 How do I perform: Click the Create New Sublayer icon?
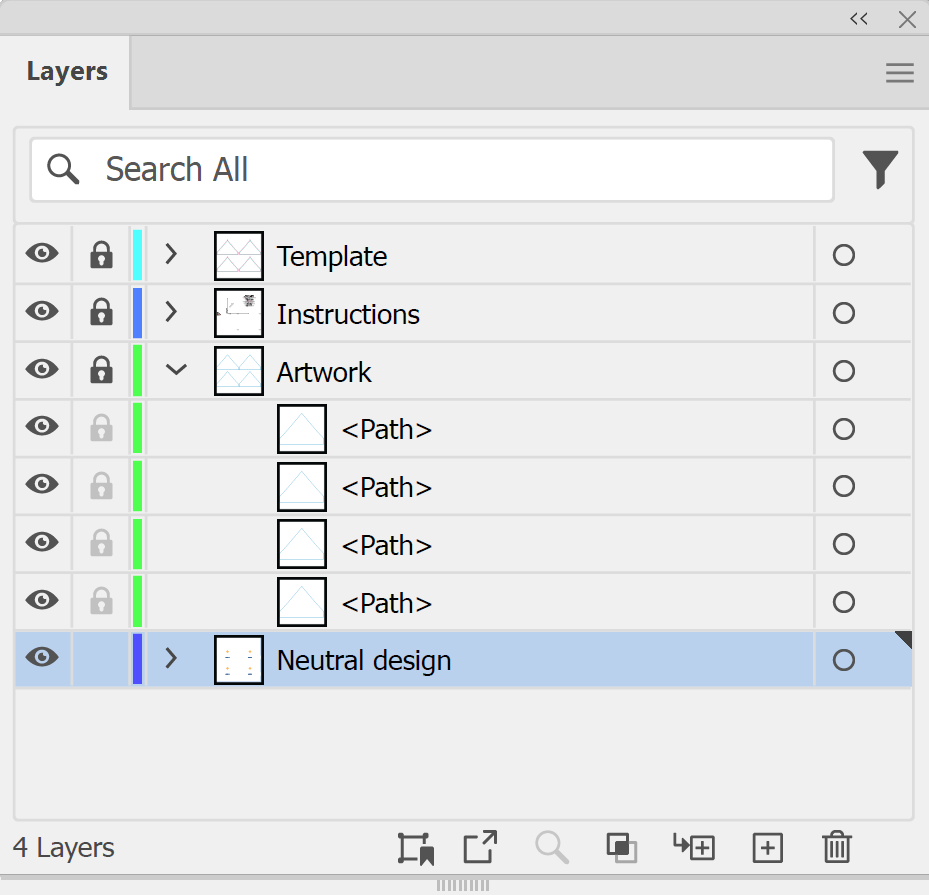(x=694, y=847)
